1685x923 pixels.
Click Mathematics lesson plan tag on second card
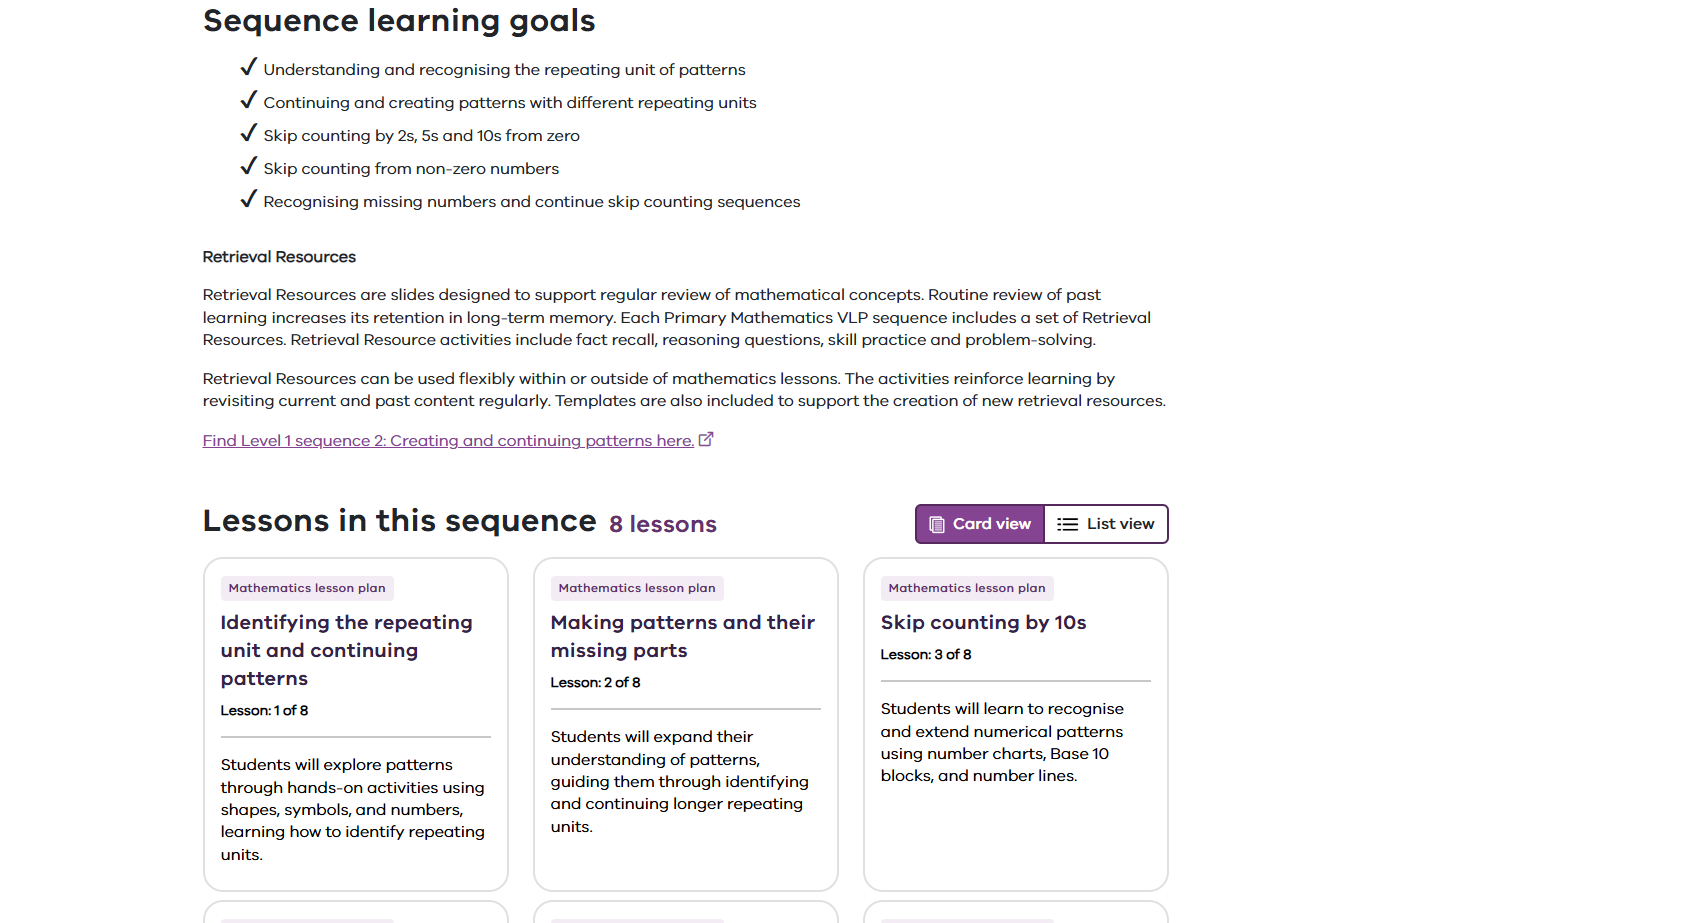(x=637, y=588)
